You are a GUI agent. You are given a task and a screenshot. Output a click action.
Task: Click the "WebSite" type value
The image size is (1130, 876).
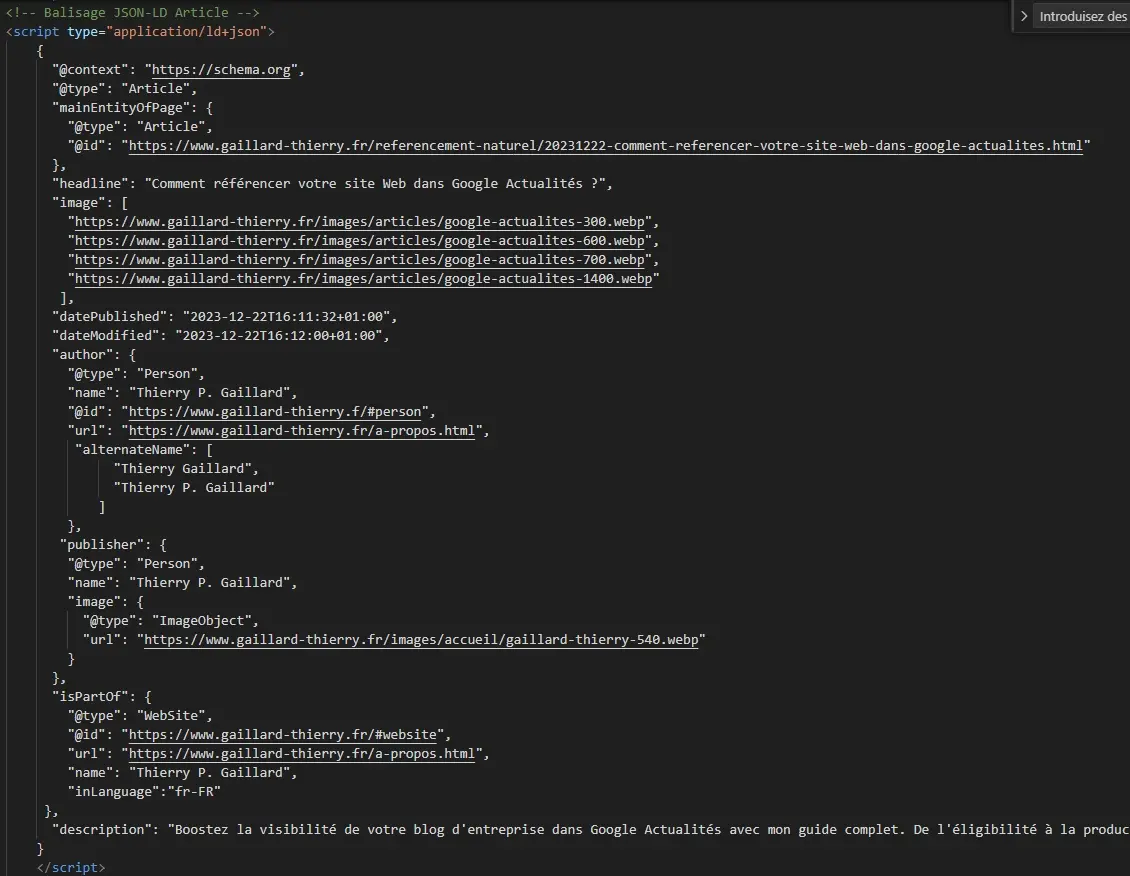point(171,716)
